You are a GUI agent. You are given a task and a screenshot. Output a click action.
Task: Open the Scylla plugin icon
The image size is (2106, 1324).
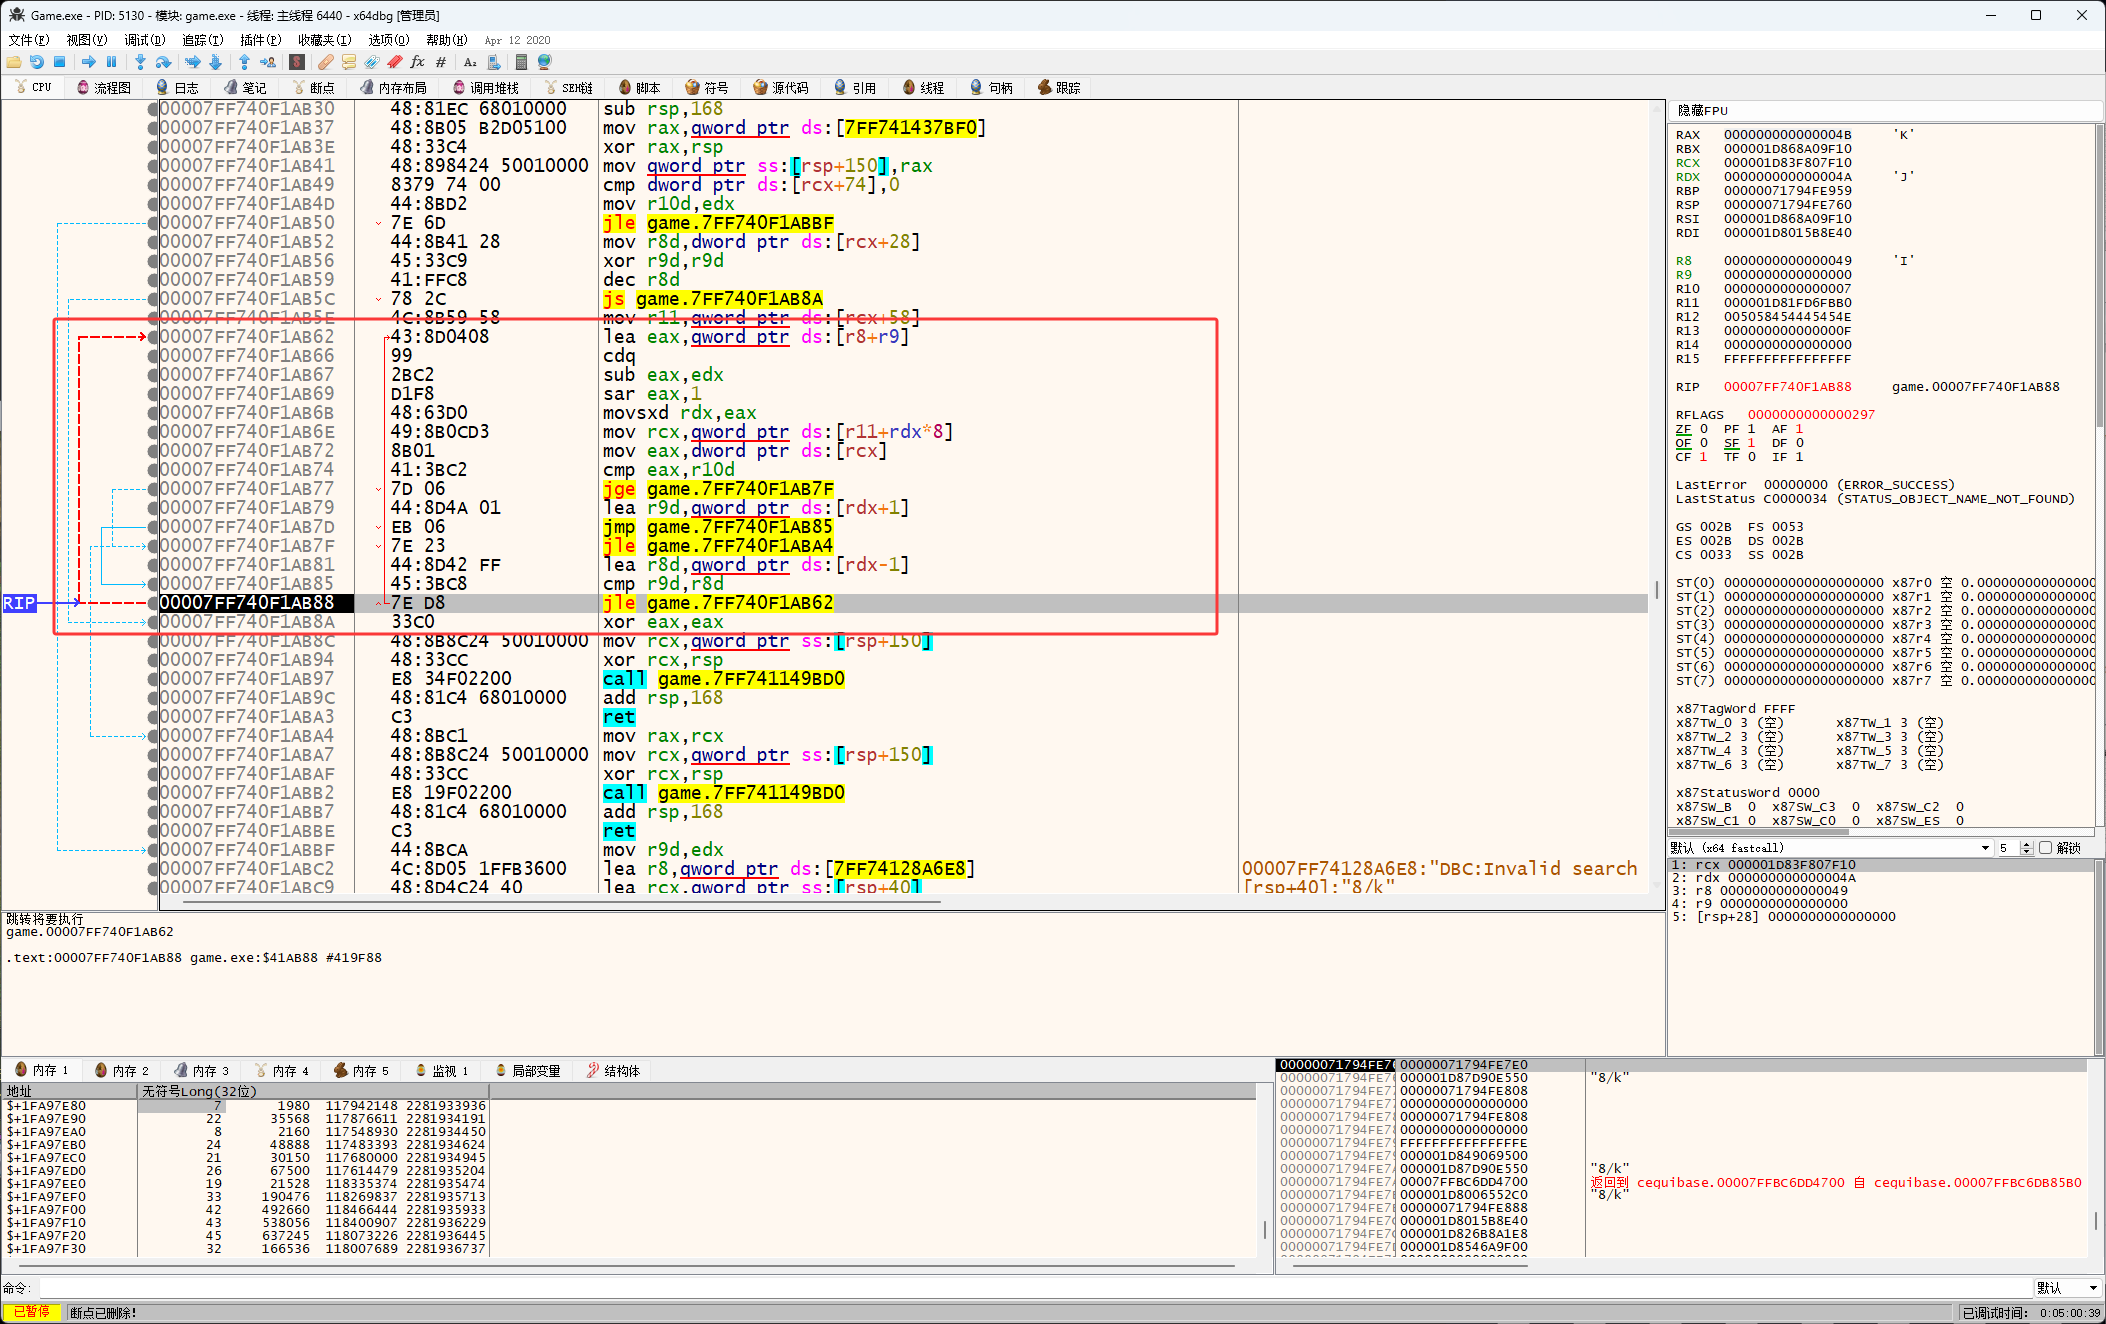[297, 62]
